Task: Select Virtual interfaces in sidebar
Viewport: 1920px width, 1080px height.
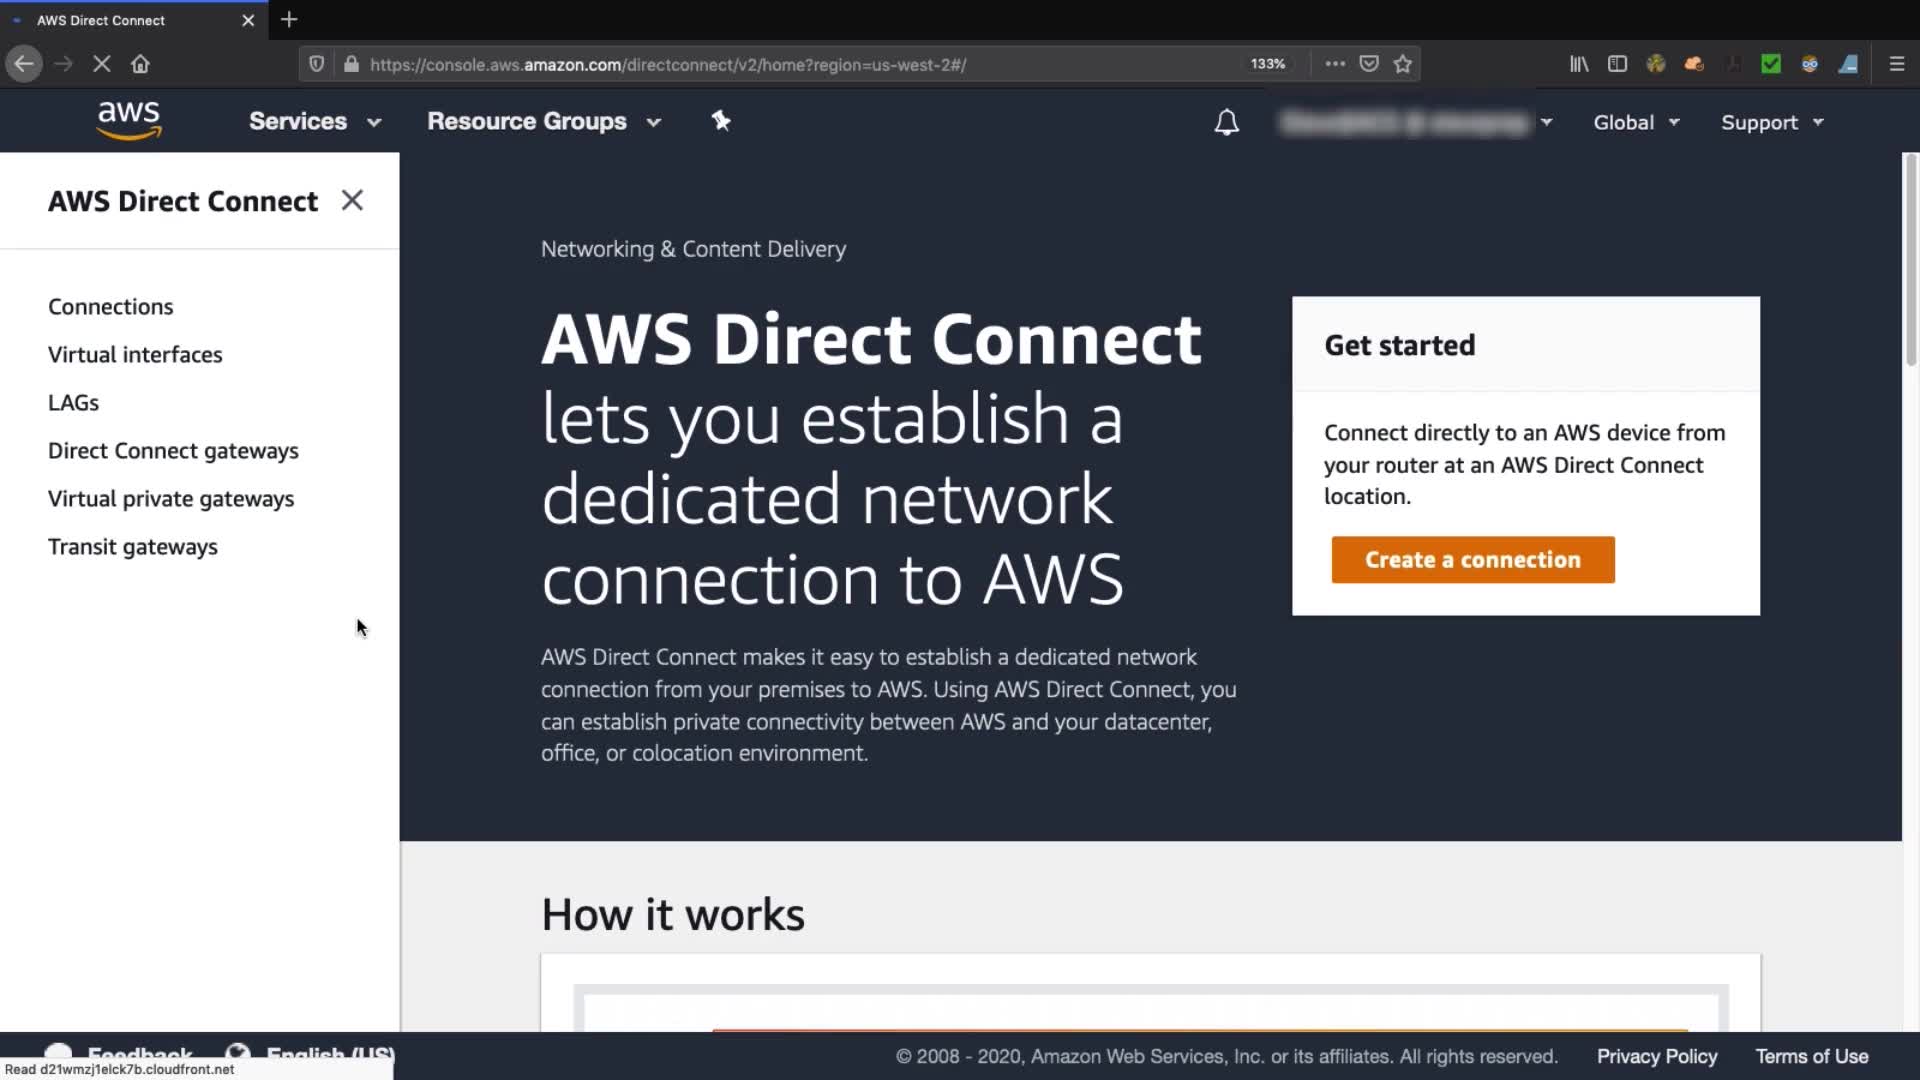Action: point(135,354)
